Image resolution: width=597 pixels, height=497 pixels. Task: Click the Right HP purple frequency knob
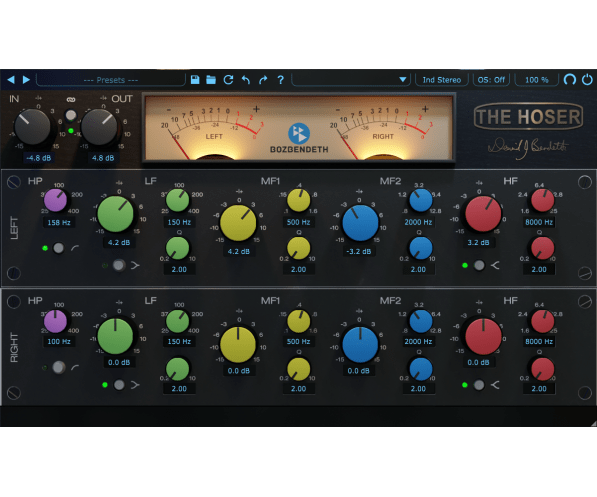(x=56, y=321)
